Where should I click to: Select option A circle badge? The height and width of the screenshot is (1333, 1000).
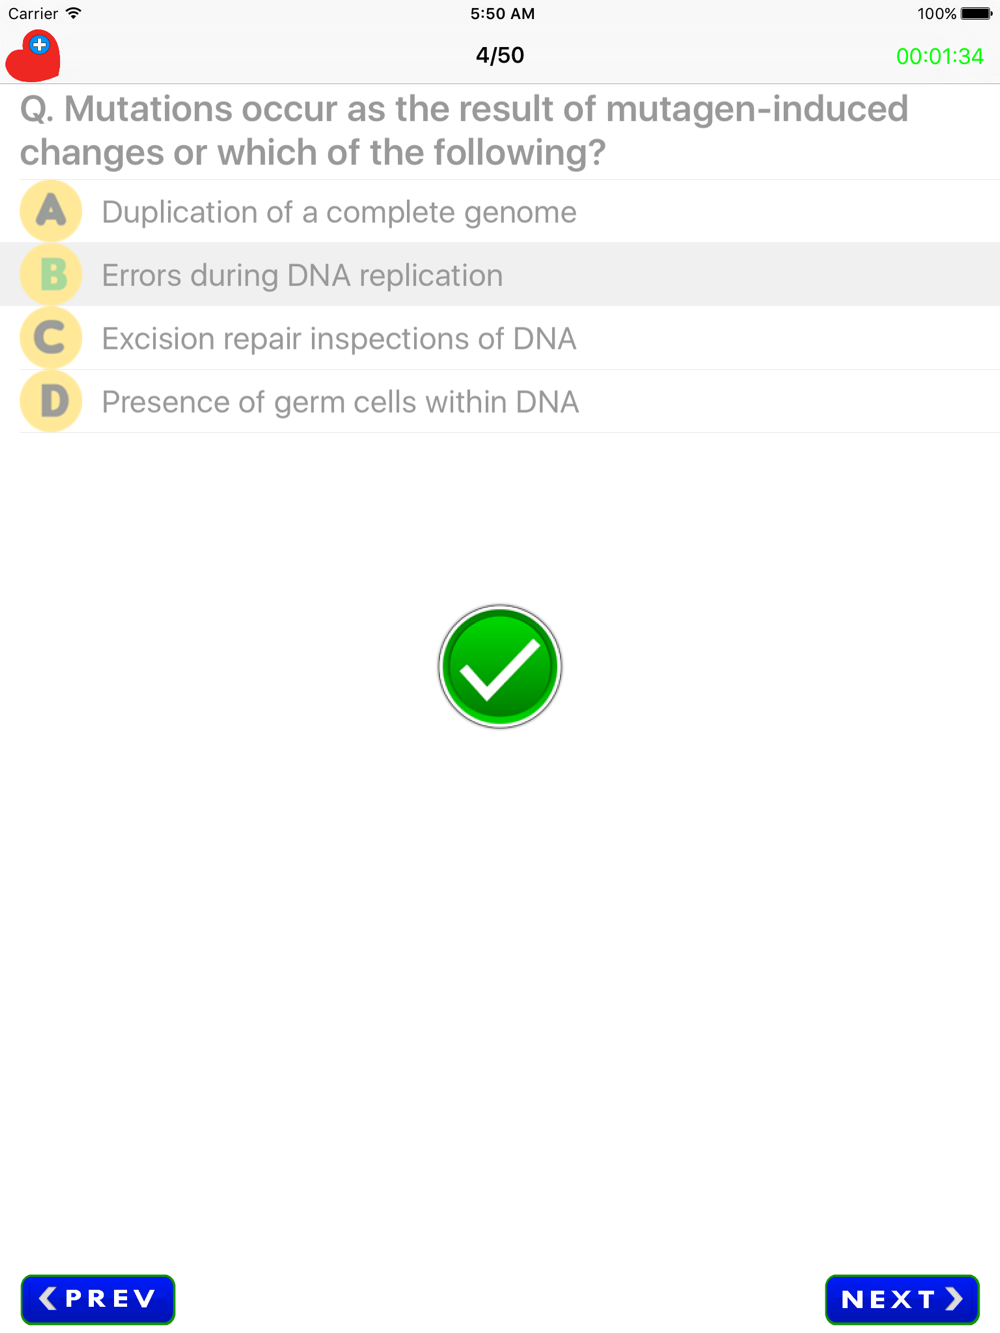coord(51,211)
